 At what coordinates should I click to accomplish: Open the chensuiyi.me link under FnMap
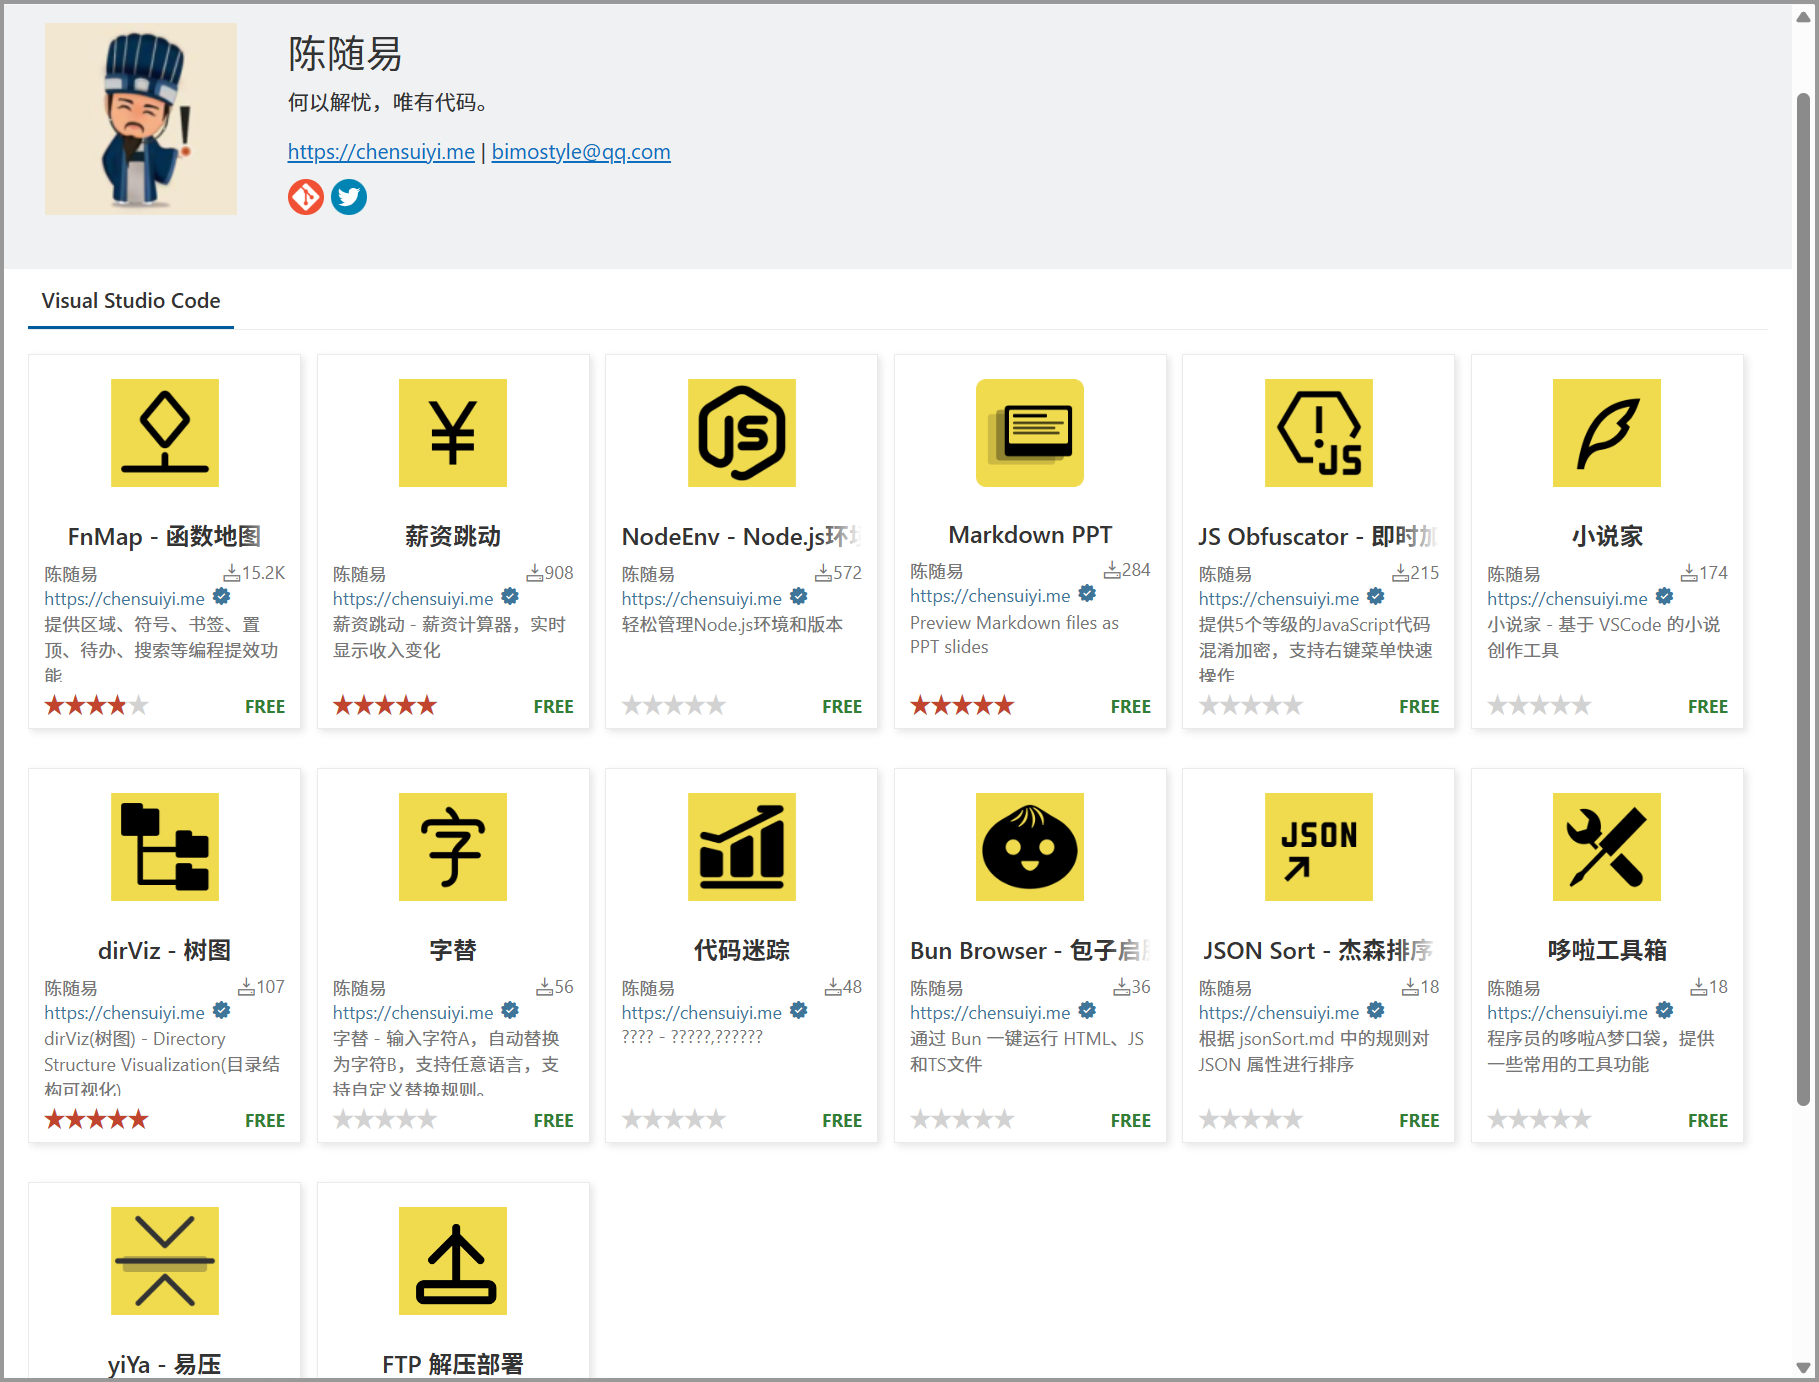point(124,599)
